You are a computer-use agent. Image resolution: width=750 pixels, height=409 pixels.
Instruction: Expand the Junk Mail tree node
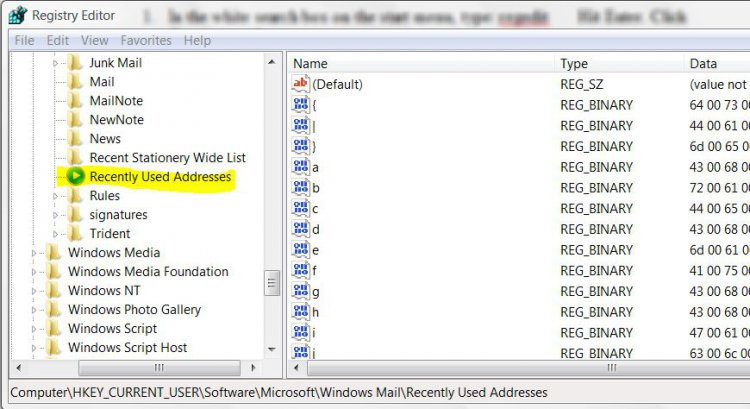(55, 63)
